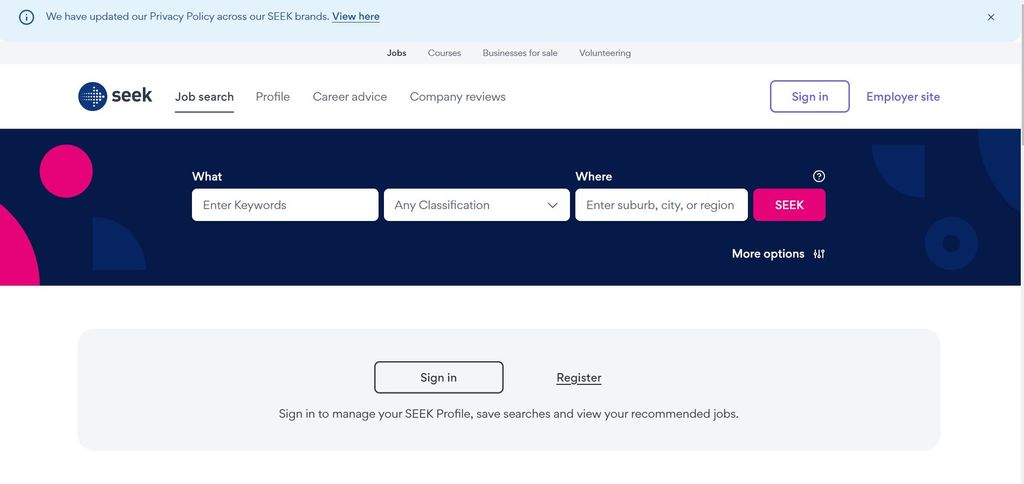Viewport: 1024px width, 484px height.
Task: Visit the Employer site link
Action: coord(902,97)
